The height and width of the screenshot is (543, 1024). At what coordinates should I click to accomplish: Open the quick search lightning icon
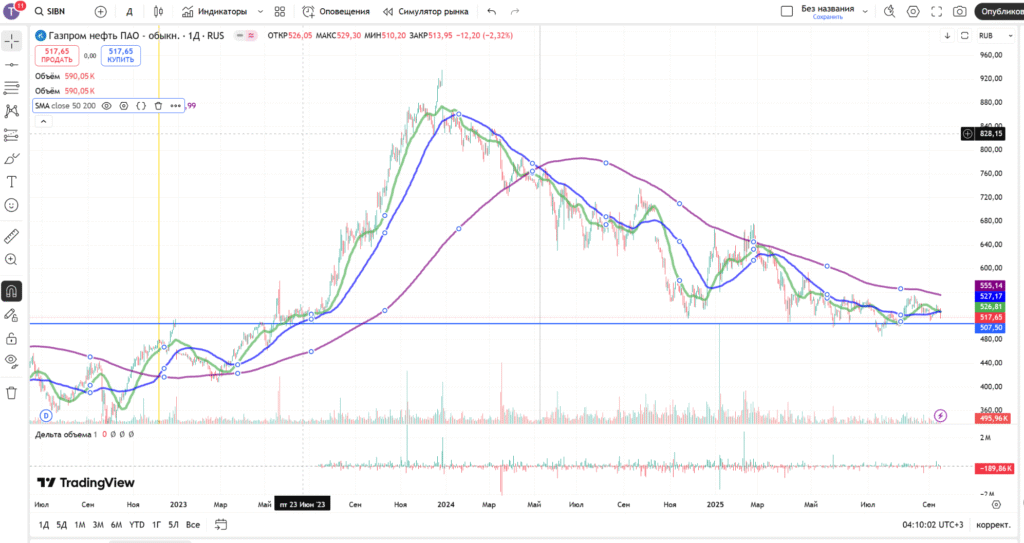(x=889, y=11)
